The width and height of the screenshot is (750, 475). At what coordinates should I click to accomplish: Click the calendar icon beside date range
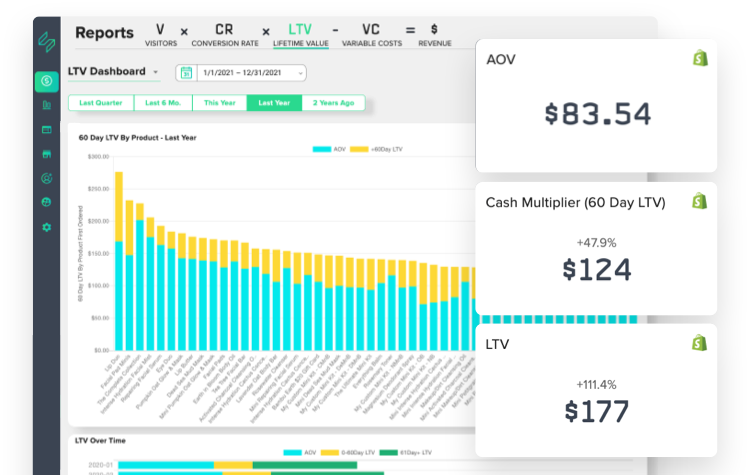pyautogui.click(x=186, y=73)
